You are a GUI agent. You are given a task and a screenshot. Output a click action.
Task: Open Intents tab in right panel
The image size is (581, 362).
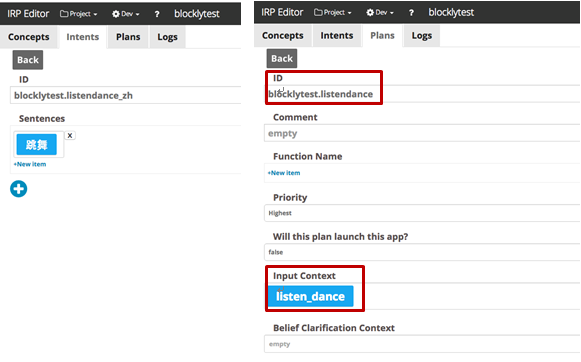[x=337, y=35]
